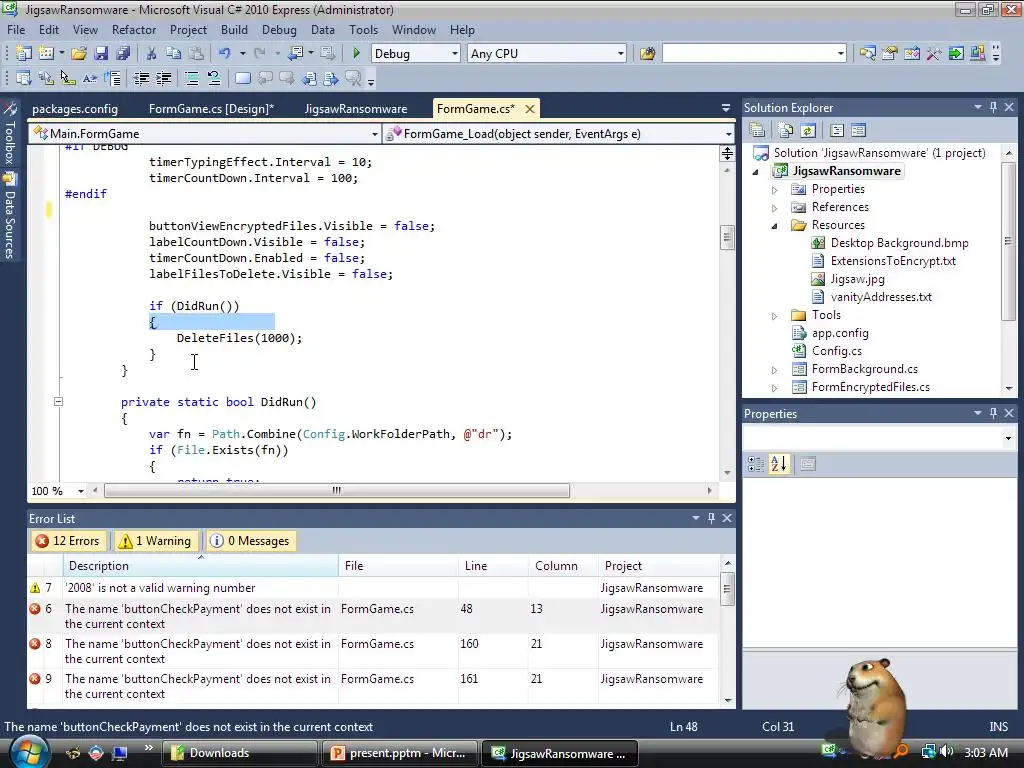Open the Data Sources side tab
The width and height of the screenshot is (1024, 768).
(x=10, y=216)
